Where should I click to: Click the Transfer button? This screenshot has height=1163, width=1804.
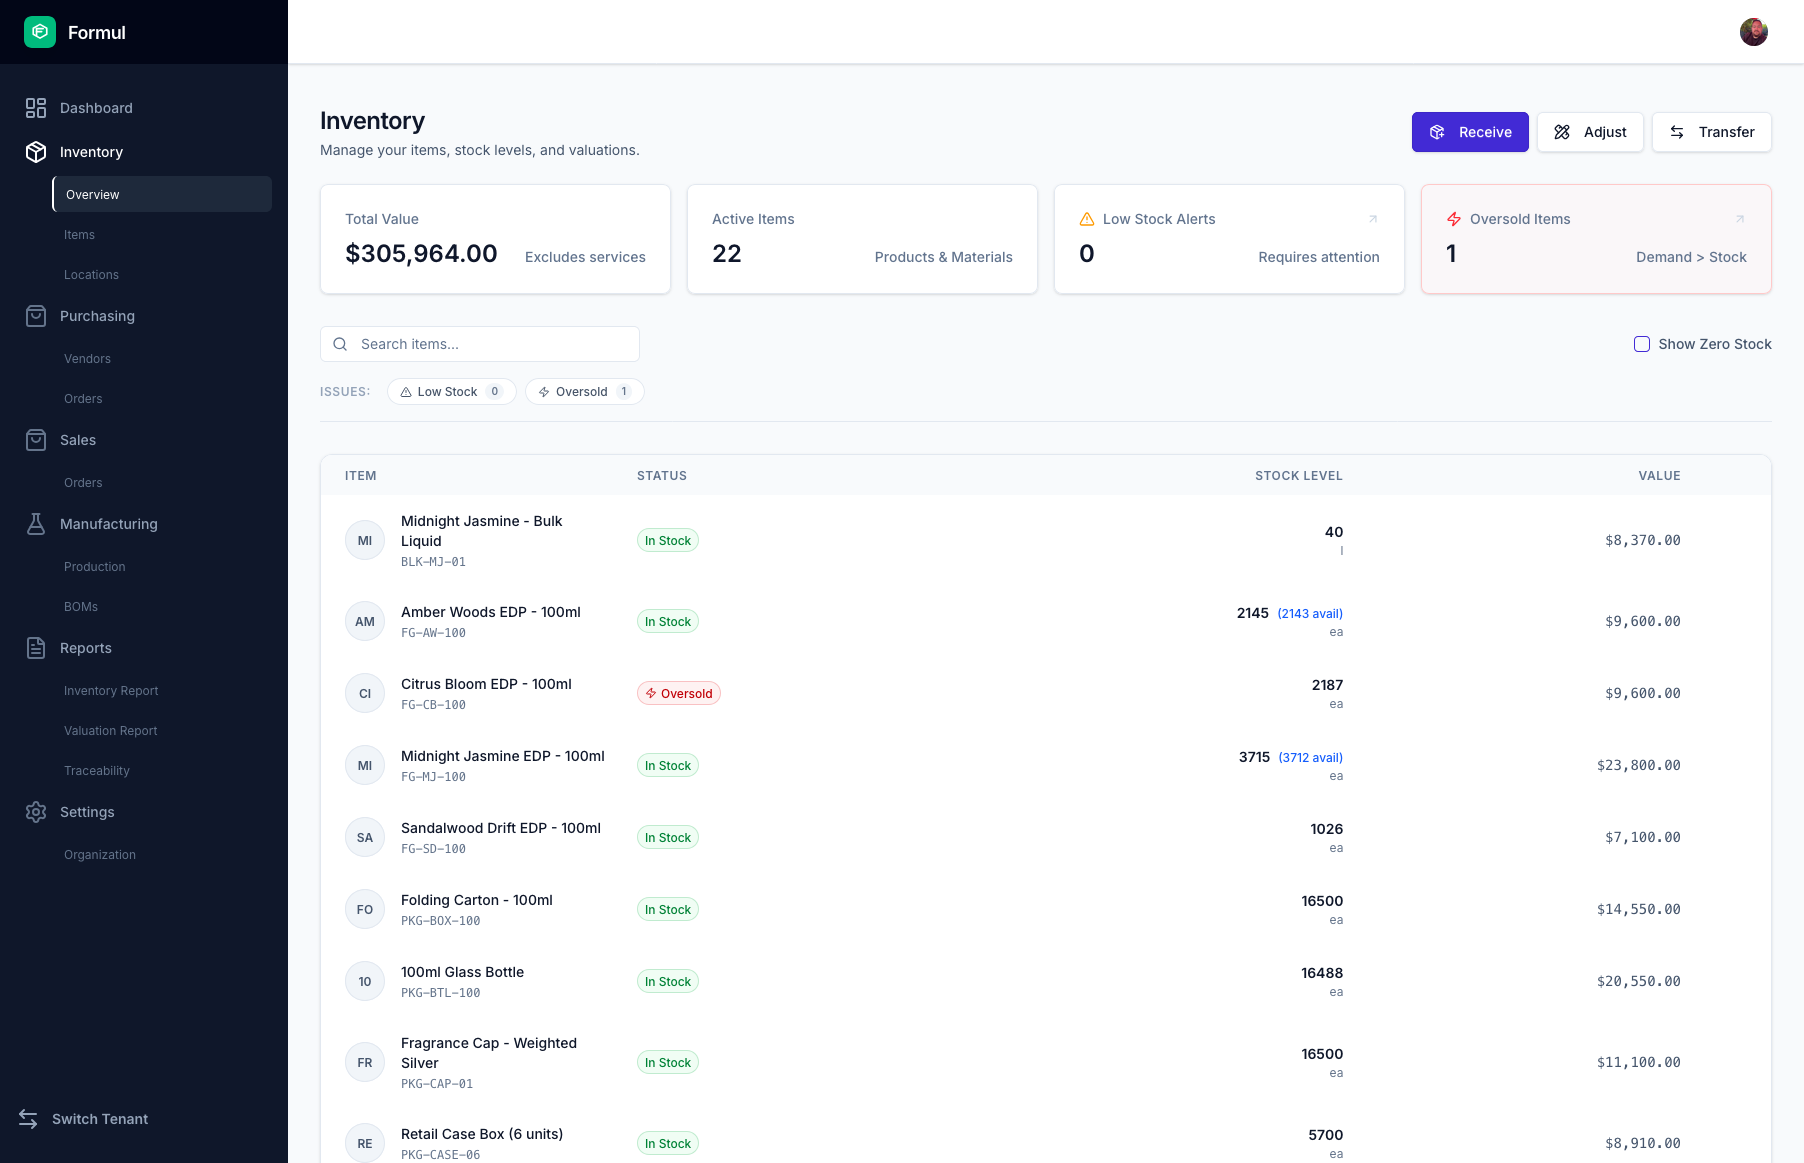click(1712, 132)
